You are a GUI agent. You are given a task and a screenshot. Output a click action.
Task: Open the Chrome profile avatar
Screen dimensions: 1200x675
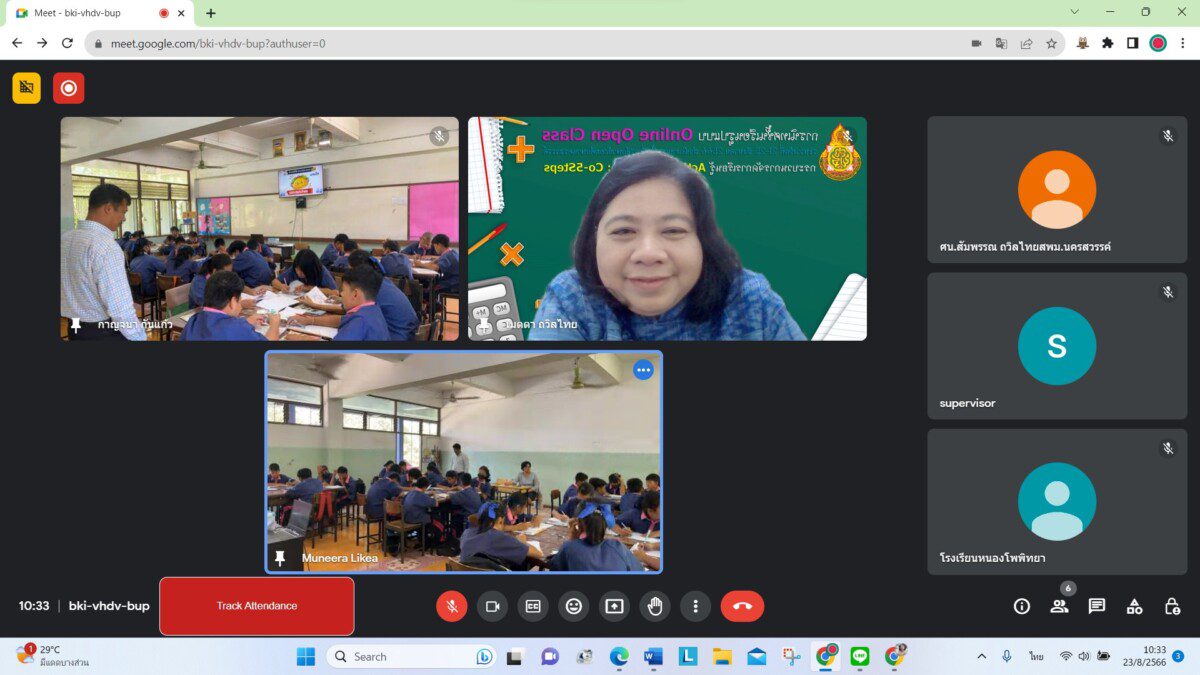[x=1158, y=43]
